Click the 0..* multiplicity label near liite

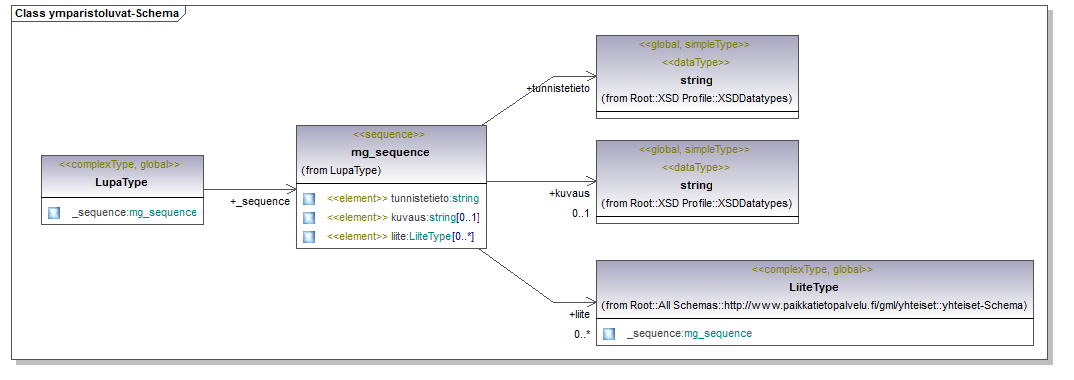pyautogui.click(x=582, y=335)
